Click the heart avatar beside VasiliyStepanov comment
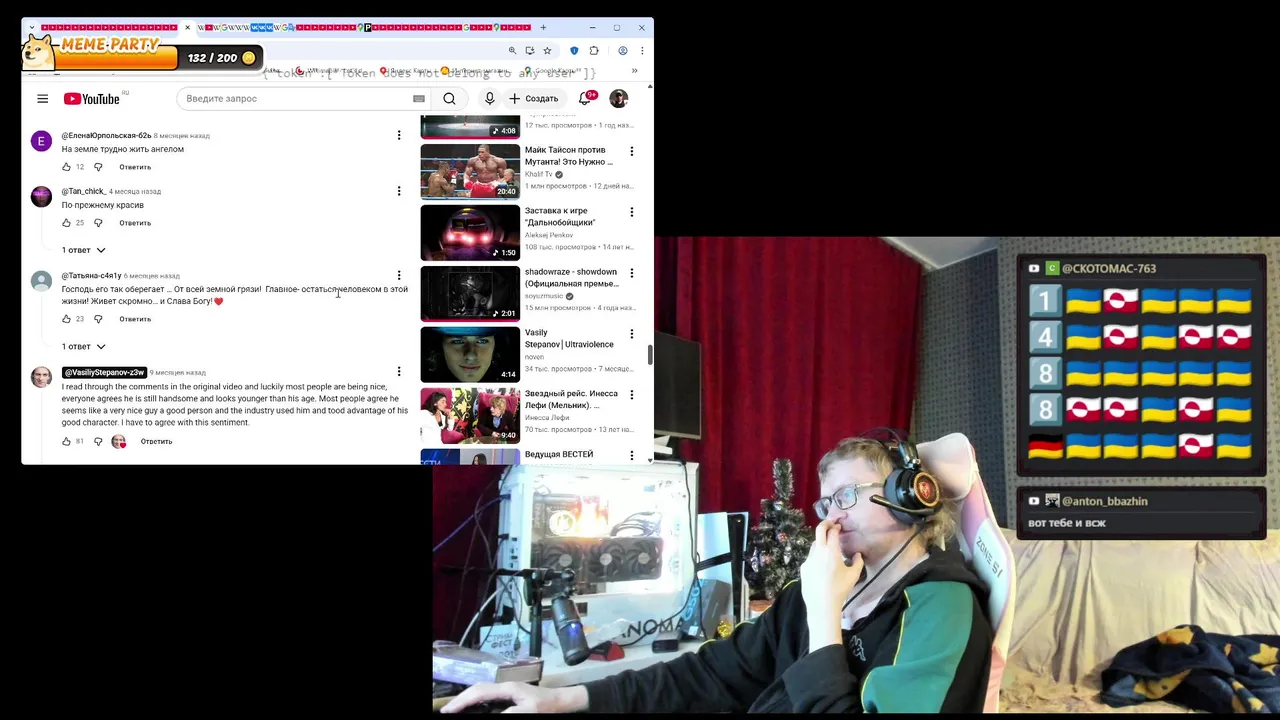1280x720 pixels. [118, 441]
